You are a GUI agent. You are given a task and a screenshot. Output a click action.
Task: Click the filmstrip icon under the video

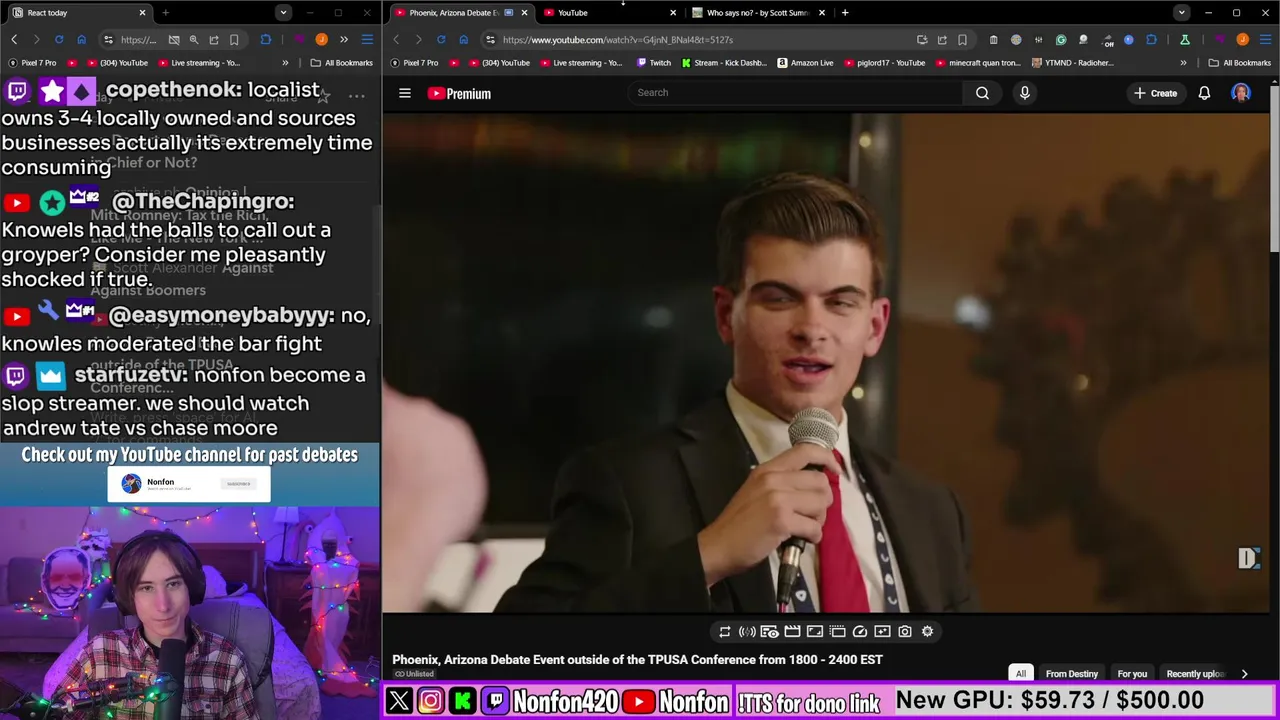[792, 631]
